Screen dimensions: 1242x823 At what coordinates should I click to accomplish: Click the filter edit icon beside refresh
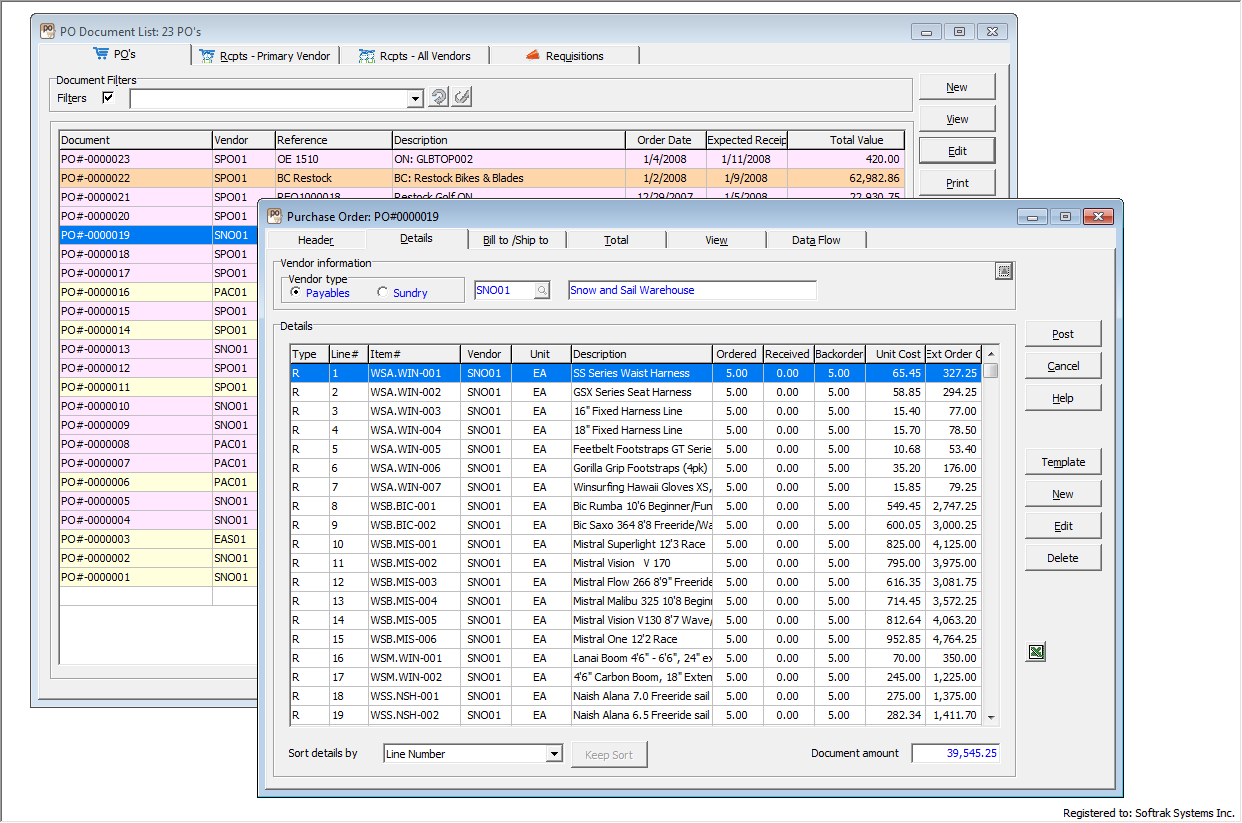click(461, 98)
